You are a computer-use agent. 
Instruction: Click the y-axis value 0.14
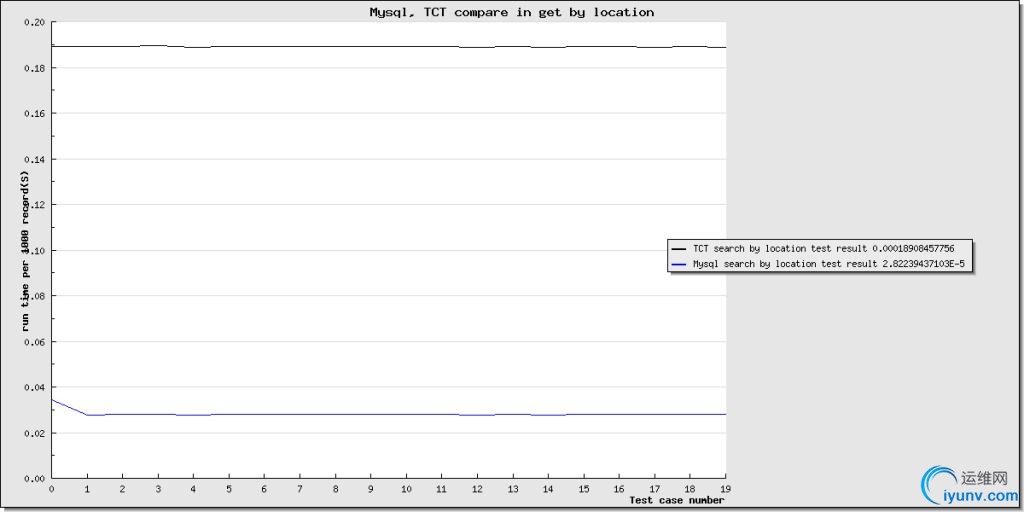[x=33, y=159]
